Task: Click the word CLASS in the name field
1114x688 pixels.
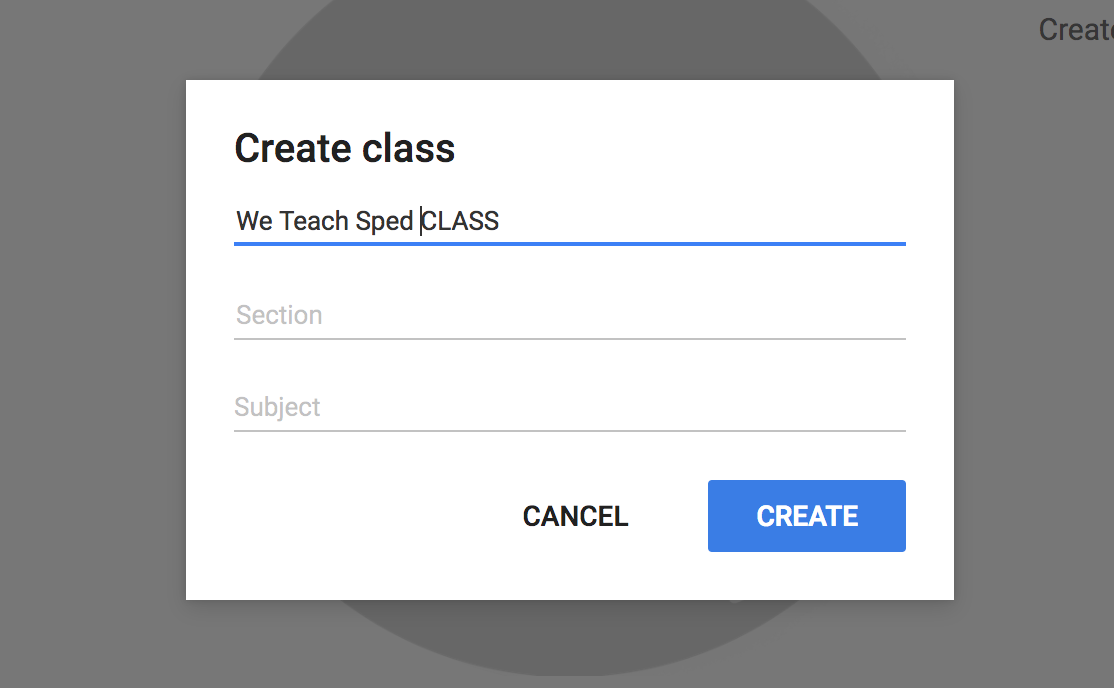Action: click(x=461, y=221)
